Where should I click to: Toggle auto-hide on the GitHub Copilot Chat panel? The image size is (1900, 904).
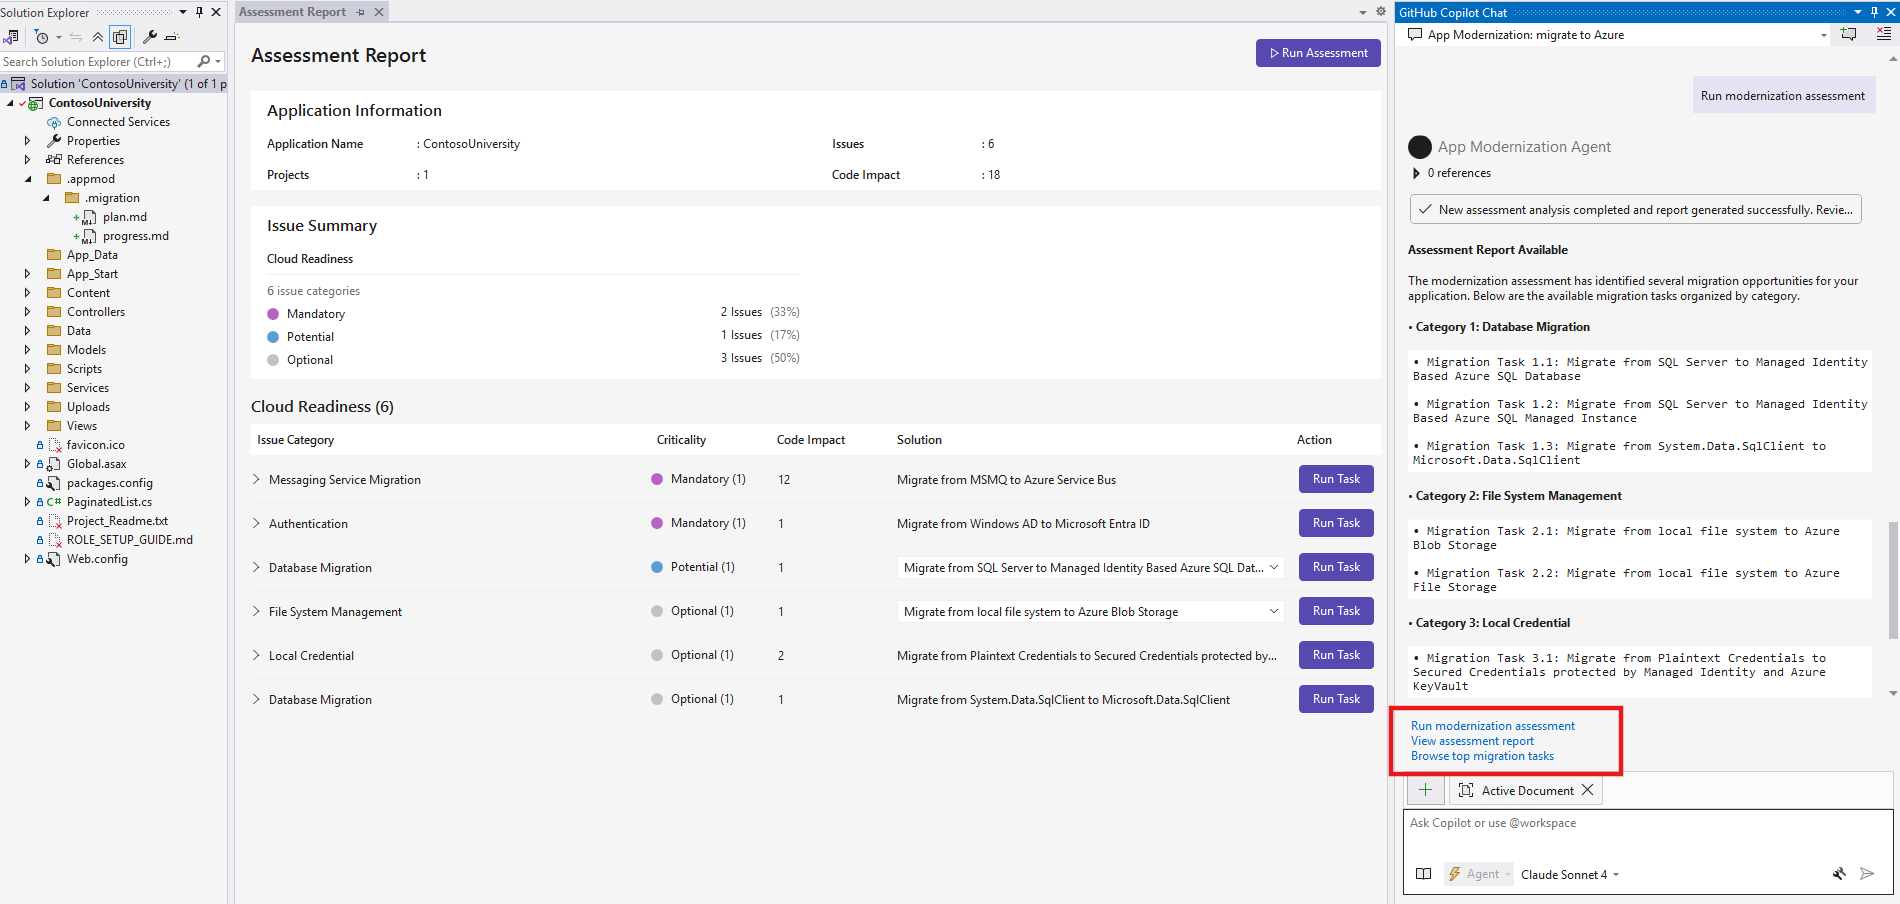pyautogui.click(x=1872, y=12)
